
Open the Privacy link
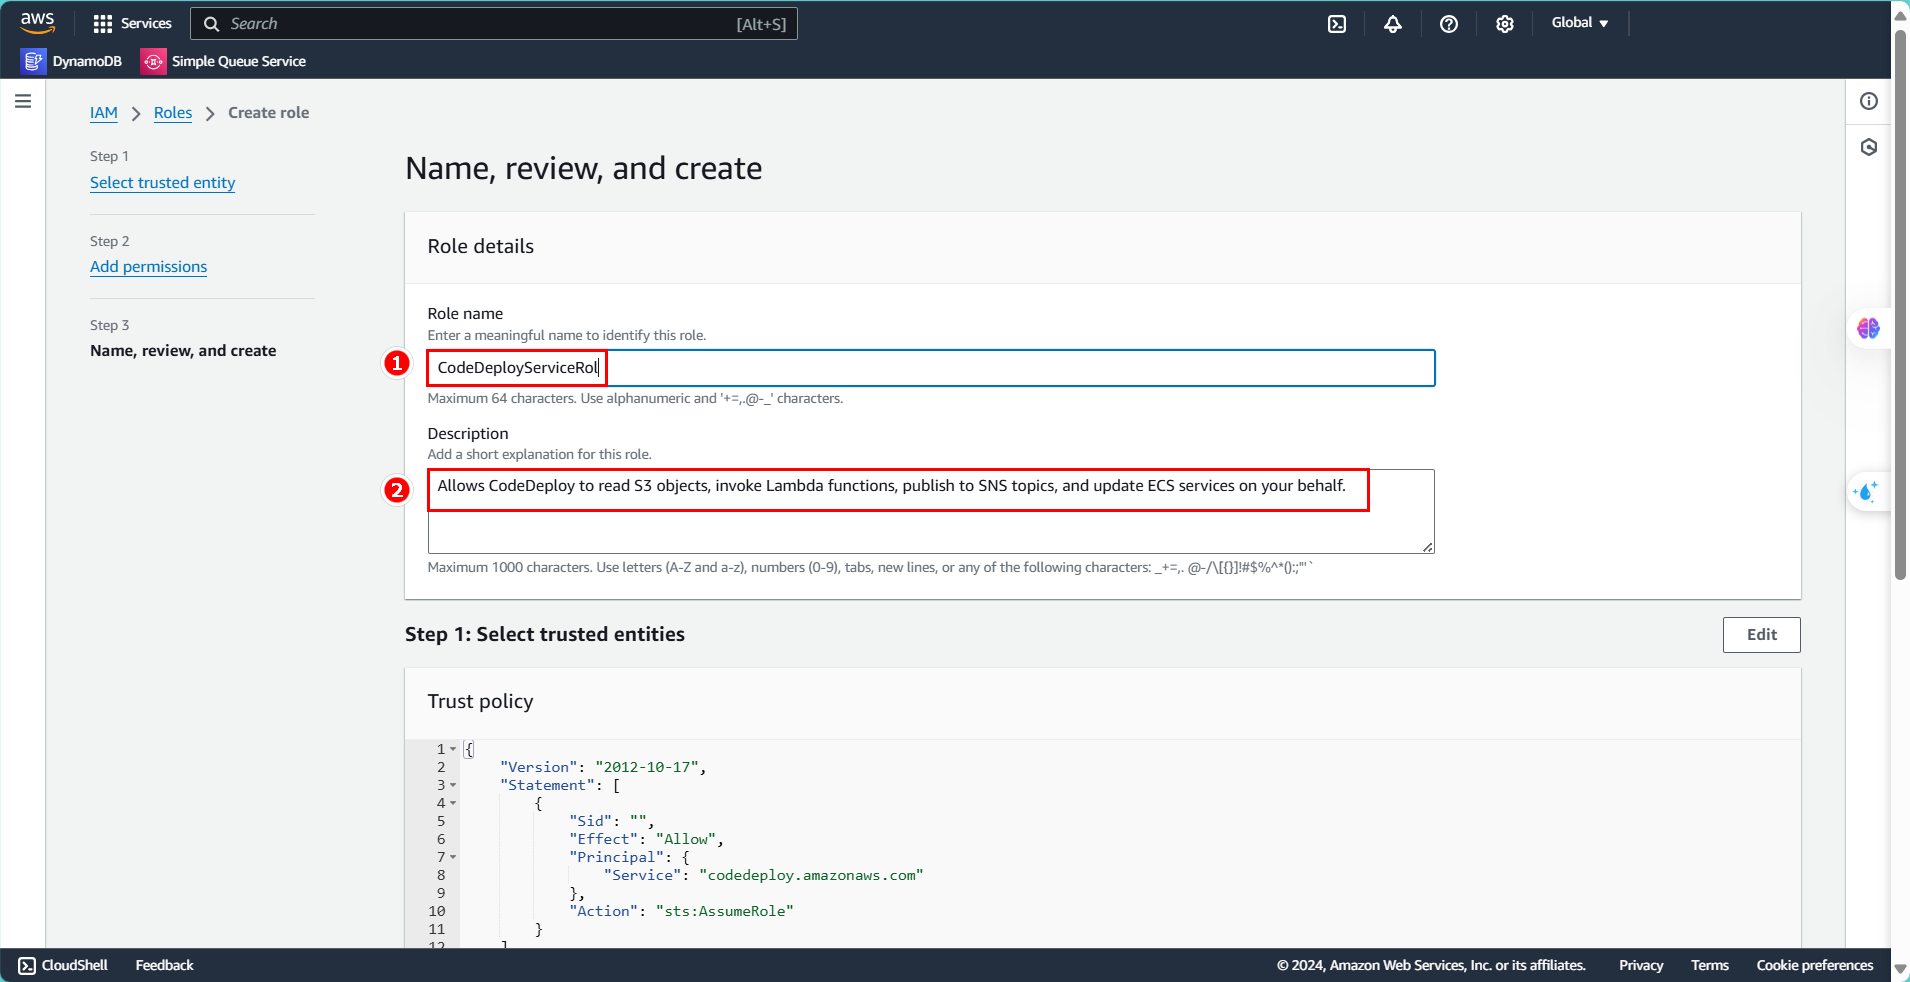click(x=1641, y=966)
